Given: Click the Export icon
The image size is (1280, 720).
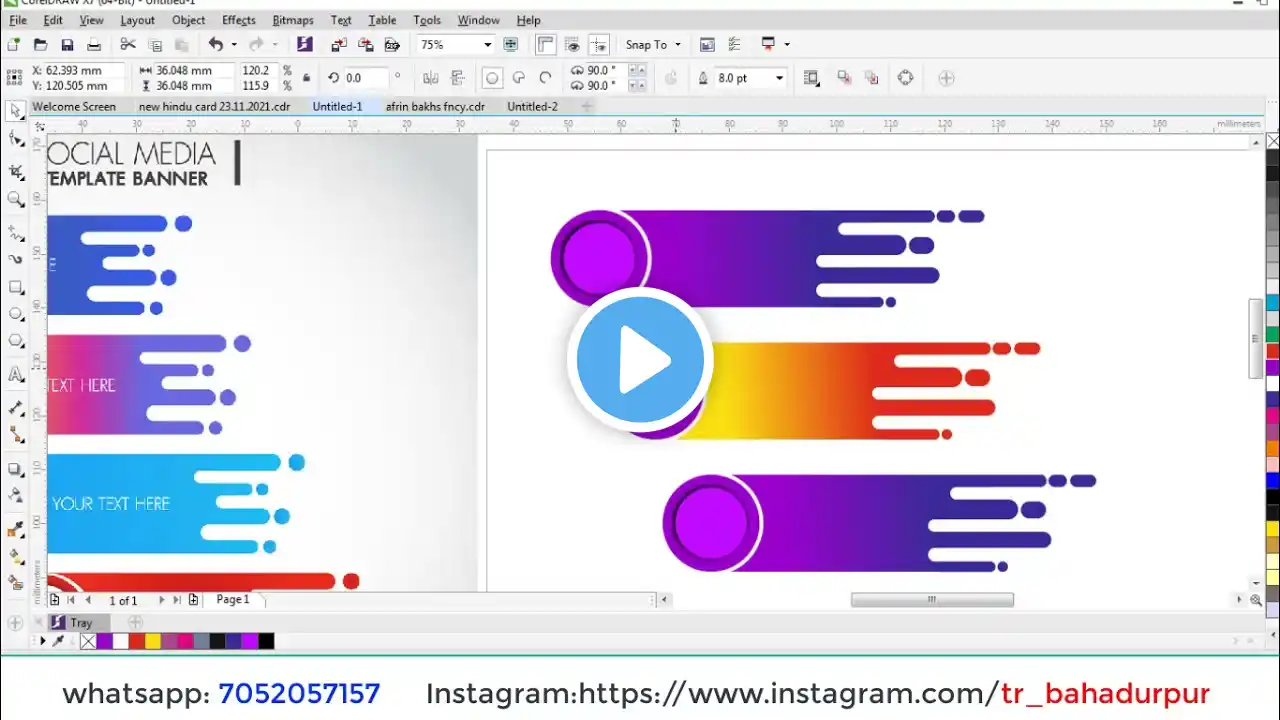Looking at the screenshot, I should coord(366,44).
